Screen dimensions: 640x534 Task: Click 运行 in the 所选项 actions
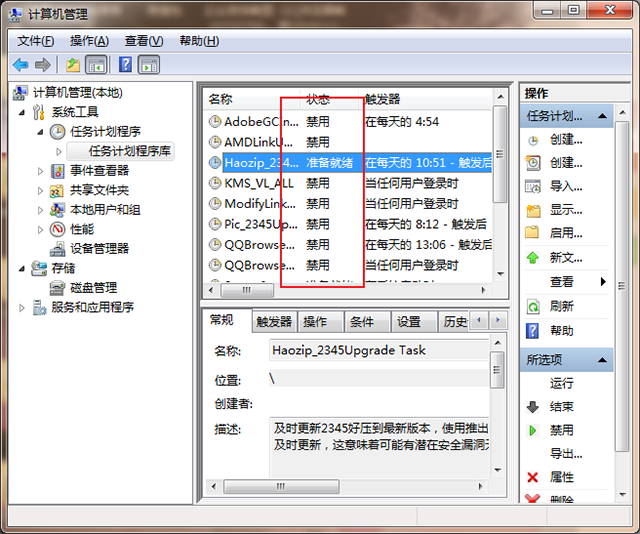click(562, 383)
